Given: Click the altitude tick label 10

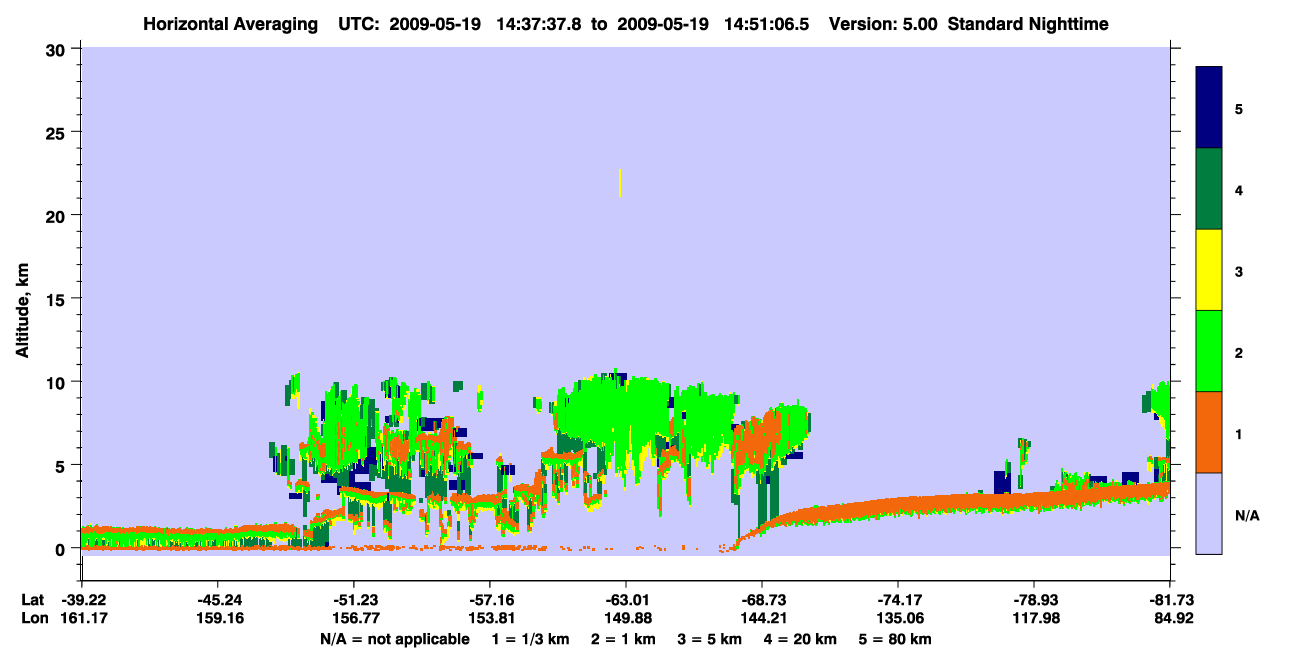Looking at the screenshot, I should pyautogui.click(x=58, y=382).
